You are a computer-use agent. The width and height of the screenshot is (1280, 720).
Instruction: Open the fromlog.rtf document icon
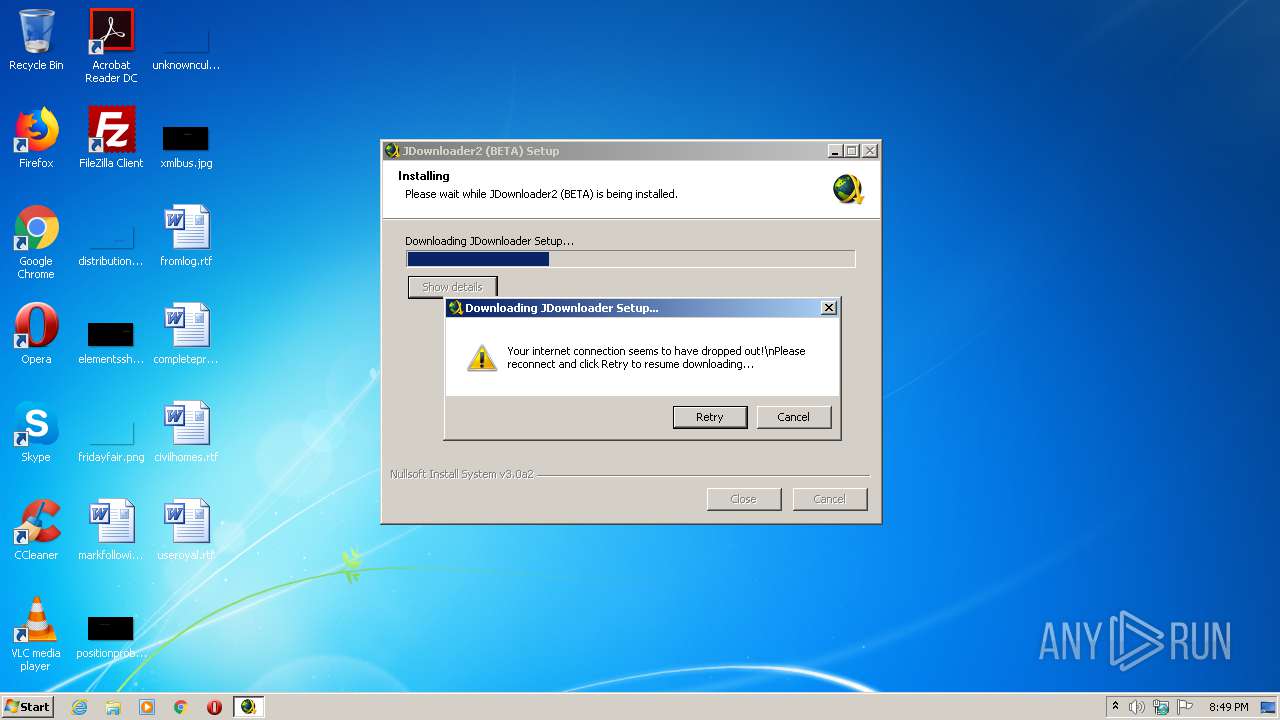pyautogui.click(x=186, y=236)
